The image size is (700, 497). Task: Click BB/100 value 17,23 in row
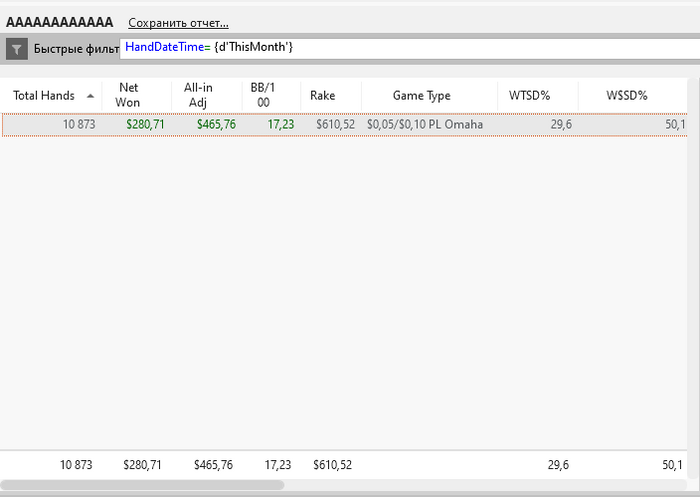point(281,124)
